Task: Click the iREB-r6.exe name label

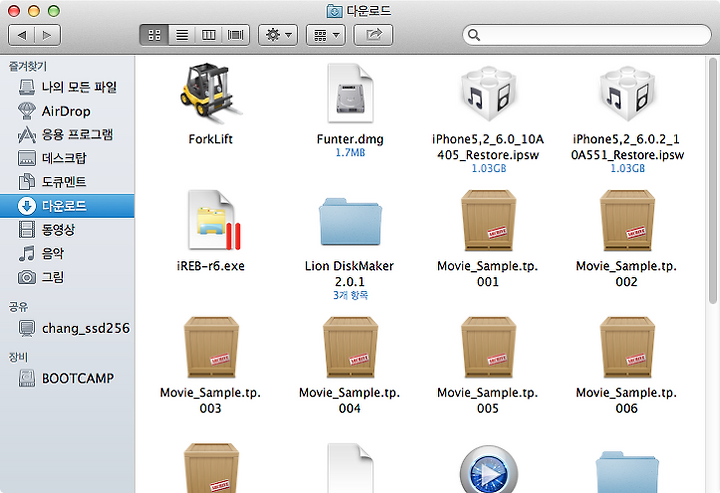Action: click(x=210, y=266)
